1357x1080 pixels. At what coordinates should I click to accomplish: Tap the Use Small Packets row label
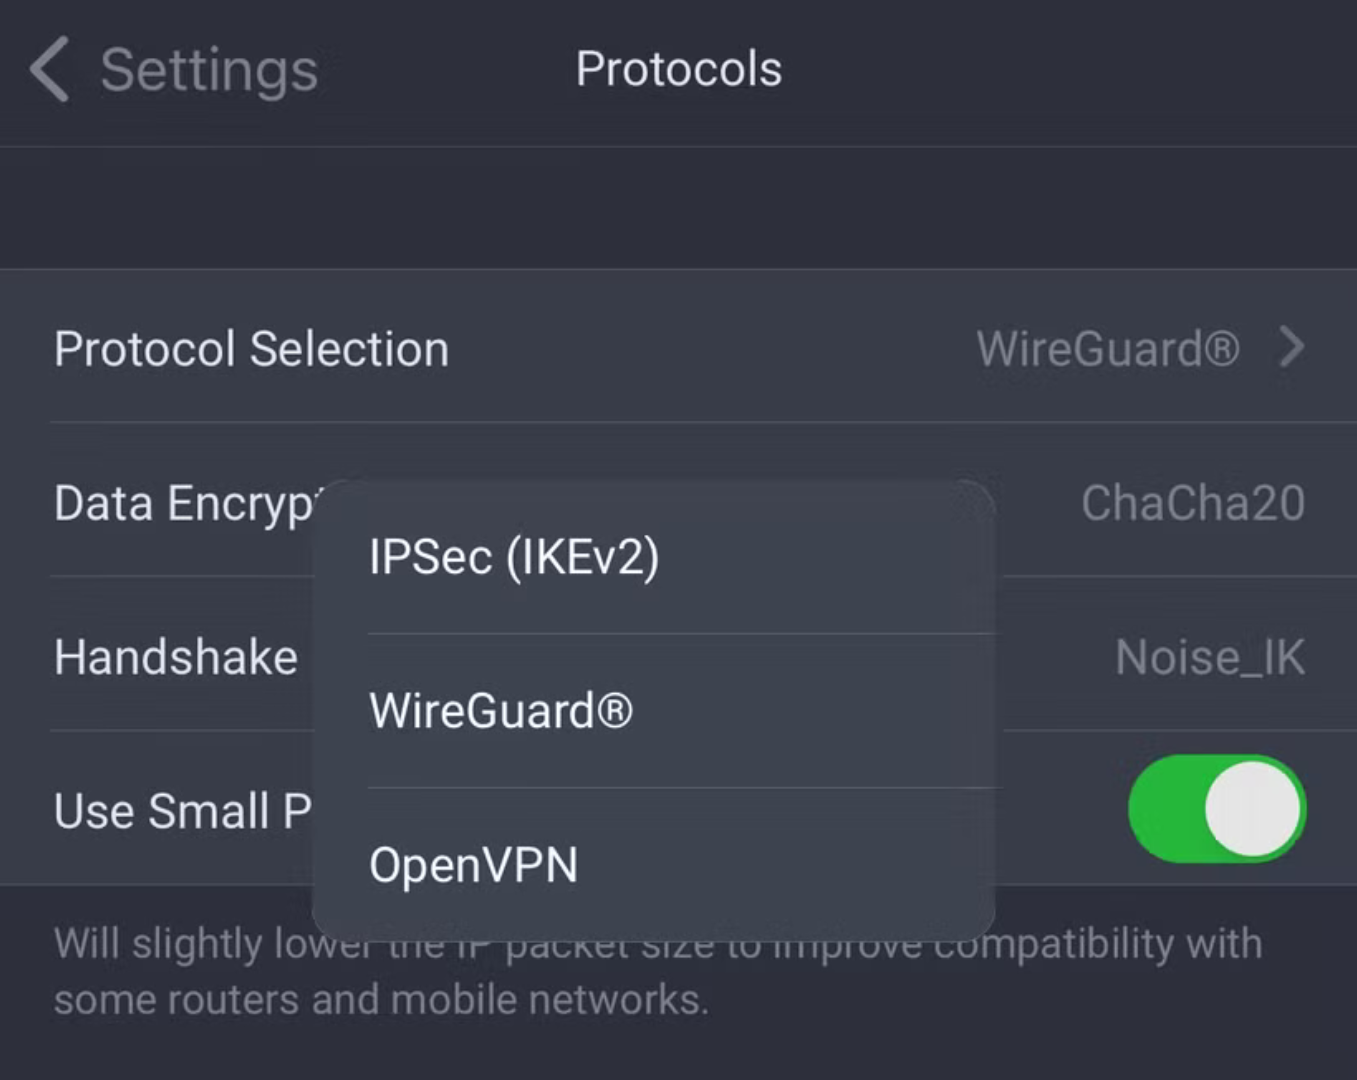pos(178,810)
